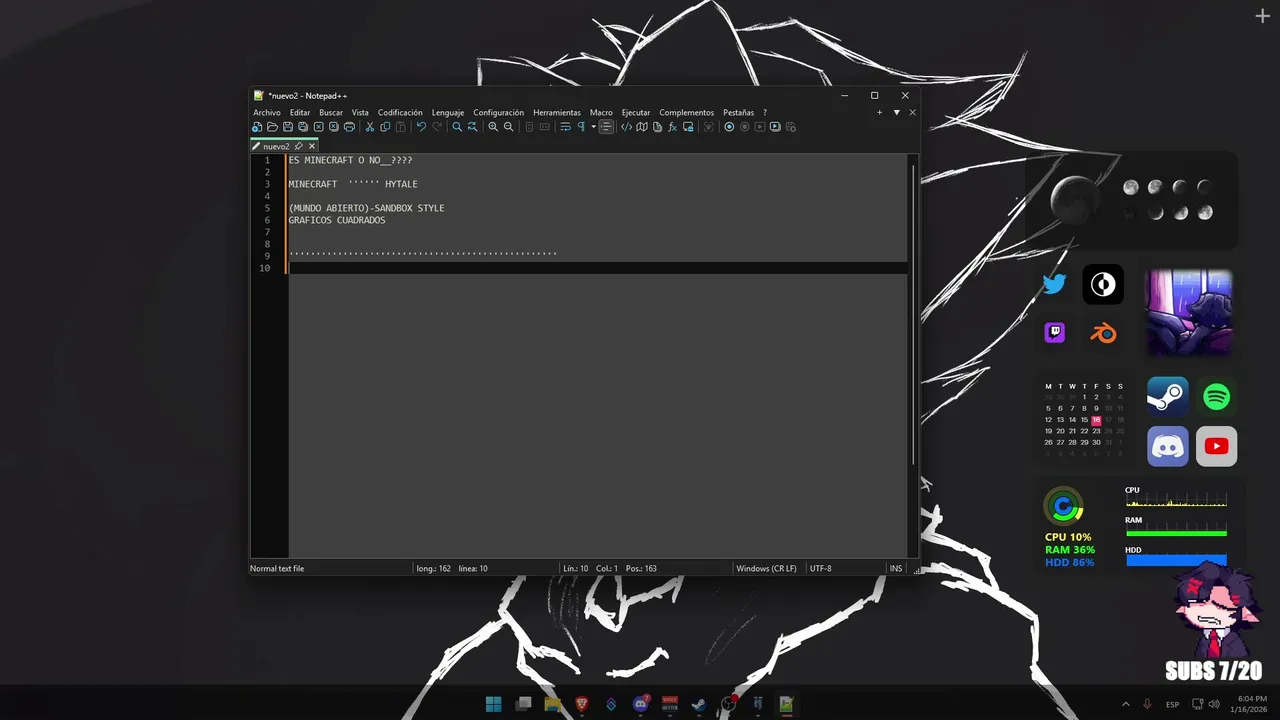This screenshot has height=720, width=1280.
Task: Undo the last edit with toolbar icon
Action: tap(421, 127)
